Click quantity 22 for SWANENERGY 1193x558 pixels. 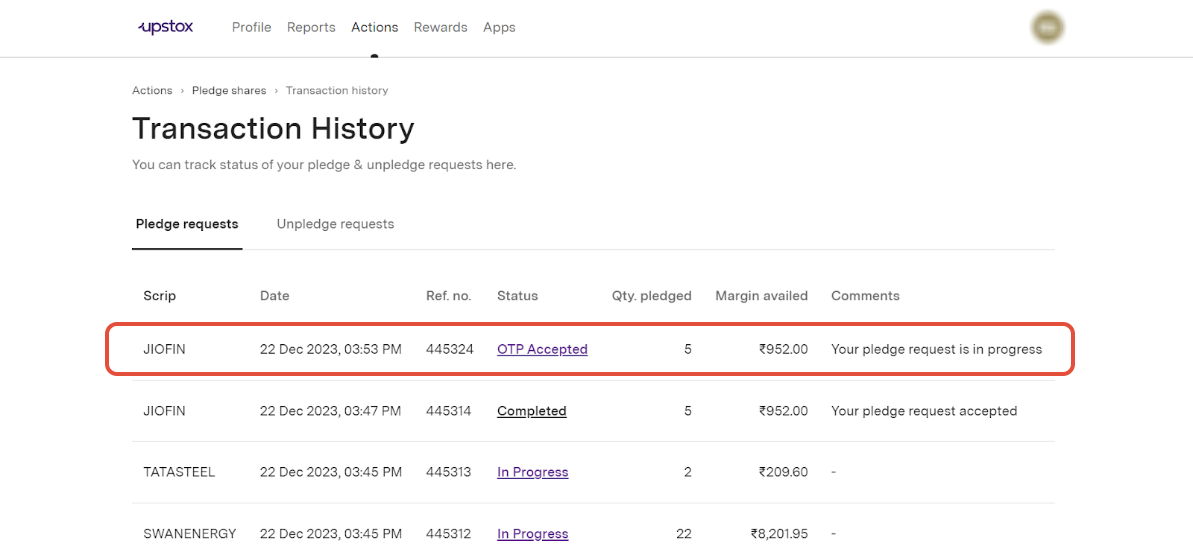[x=683, y=534]
